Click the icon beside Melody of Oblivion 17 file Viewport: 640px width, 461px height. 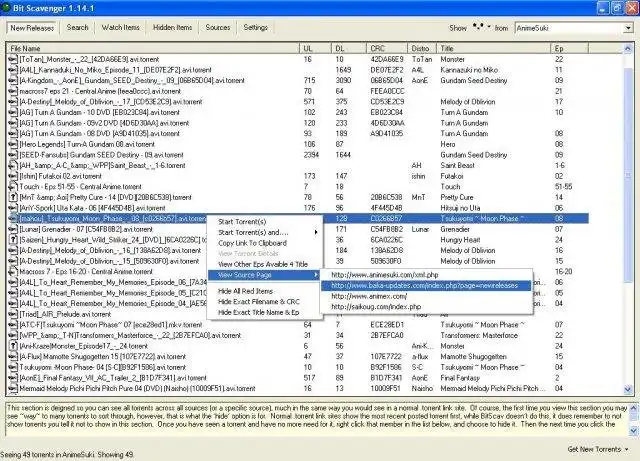pos(13,102)
